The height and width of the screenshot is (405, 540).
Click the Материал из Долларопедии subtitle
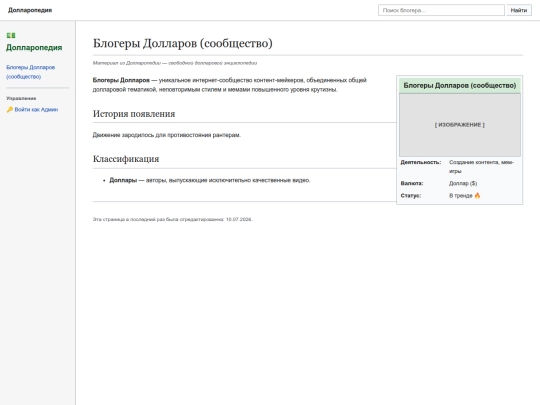click(175, 63)
